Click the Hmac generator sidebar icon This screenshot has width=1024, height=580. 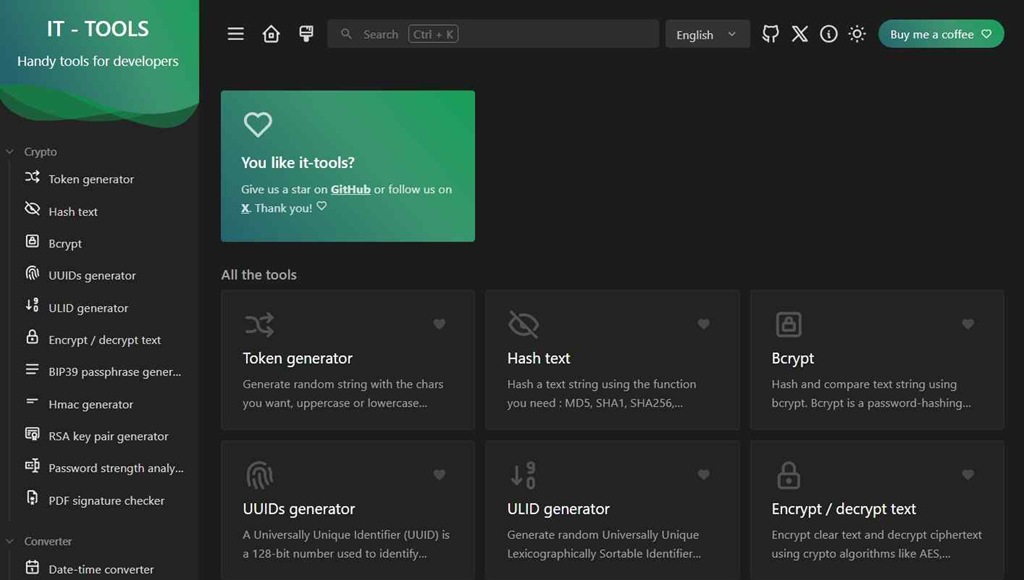pyautogui.click(x=32, y=402)
